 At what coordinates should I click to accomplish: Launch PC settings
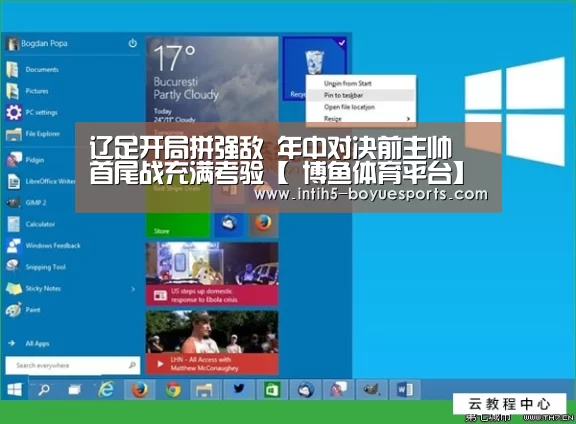32,112
